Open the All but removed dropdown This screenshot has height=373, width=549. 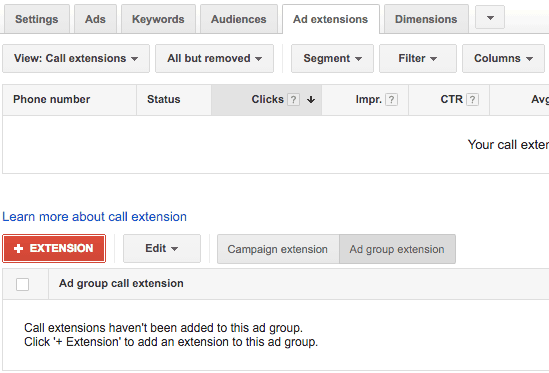click(214, 58)
